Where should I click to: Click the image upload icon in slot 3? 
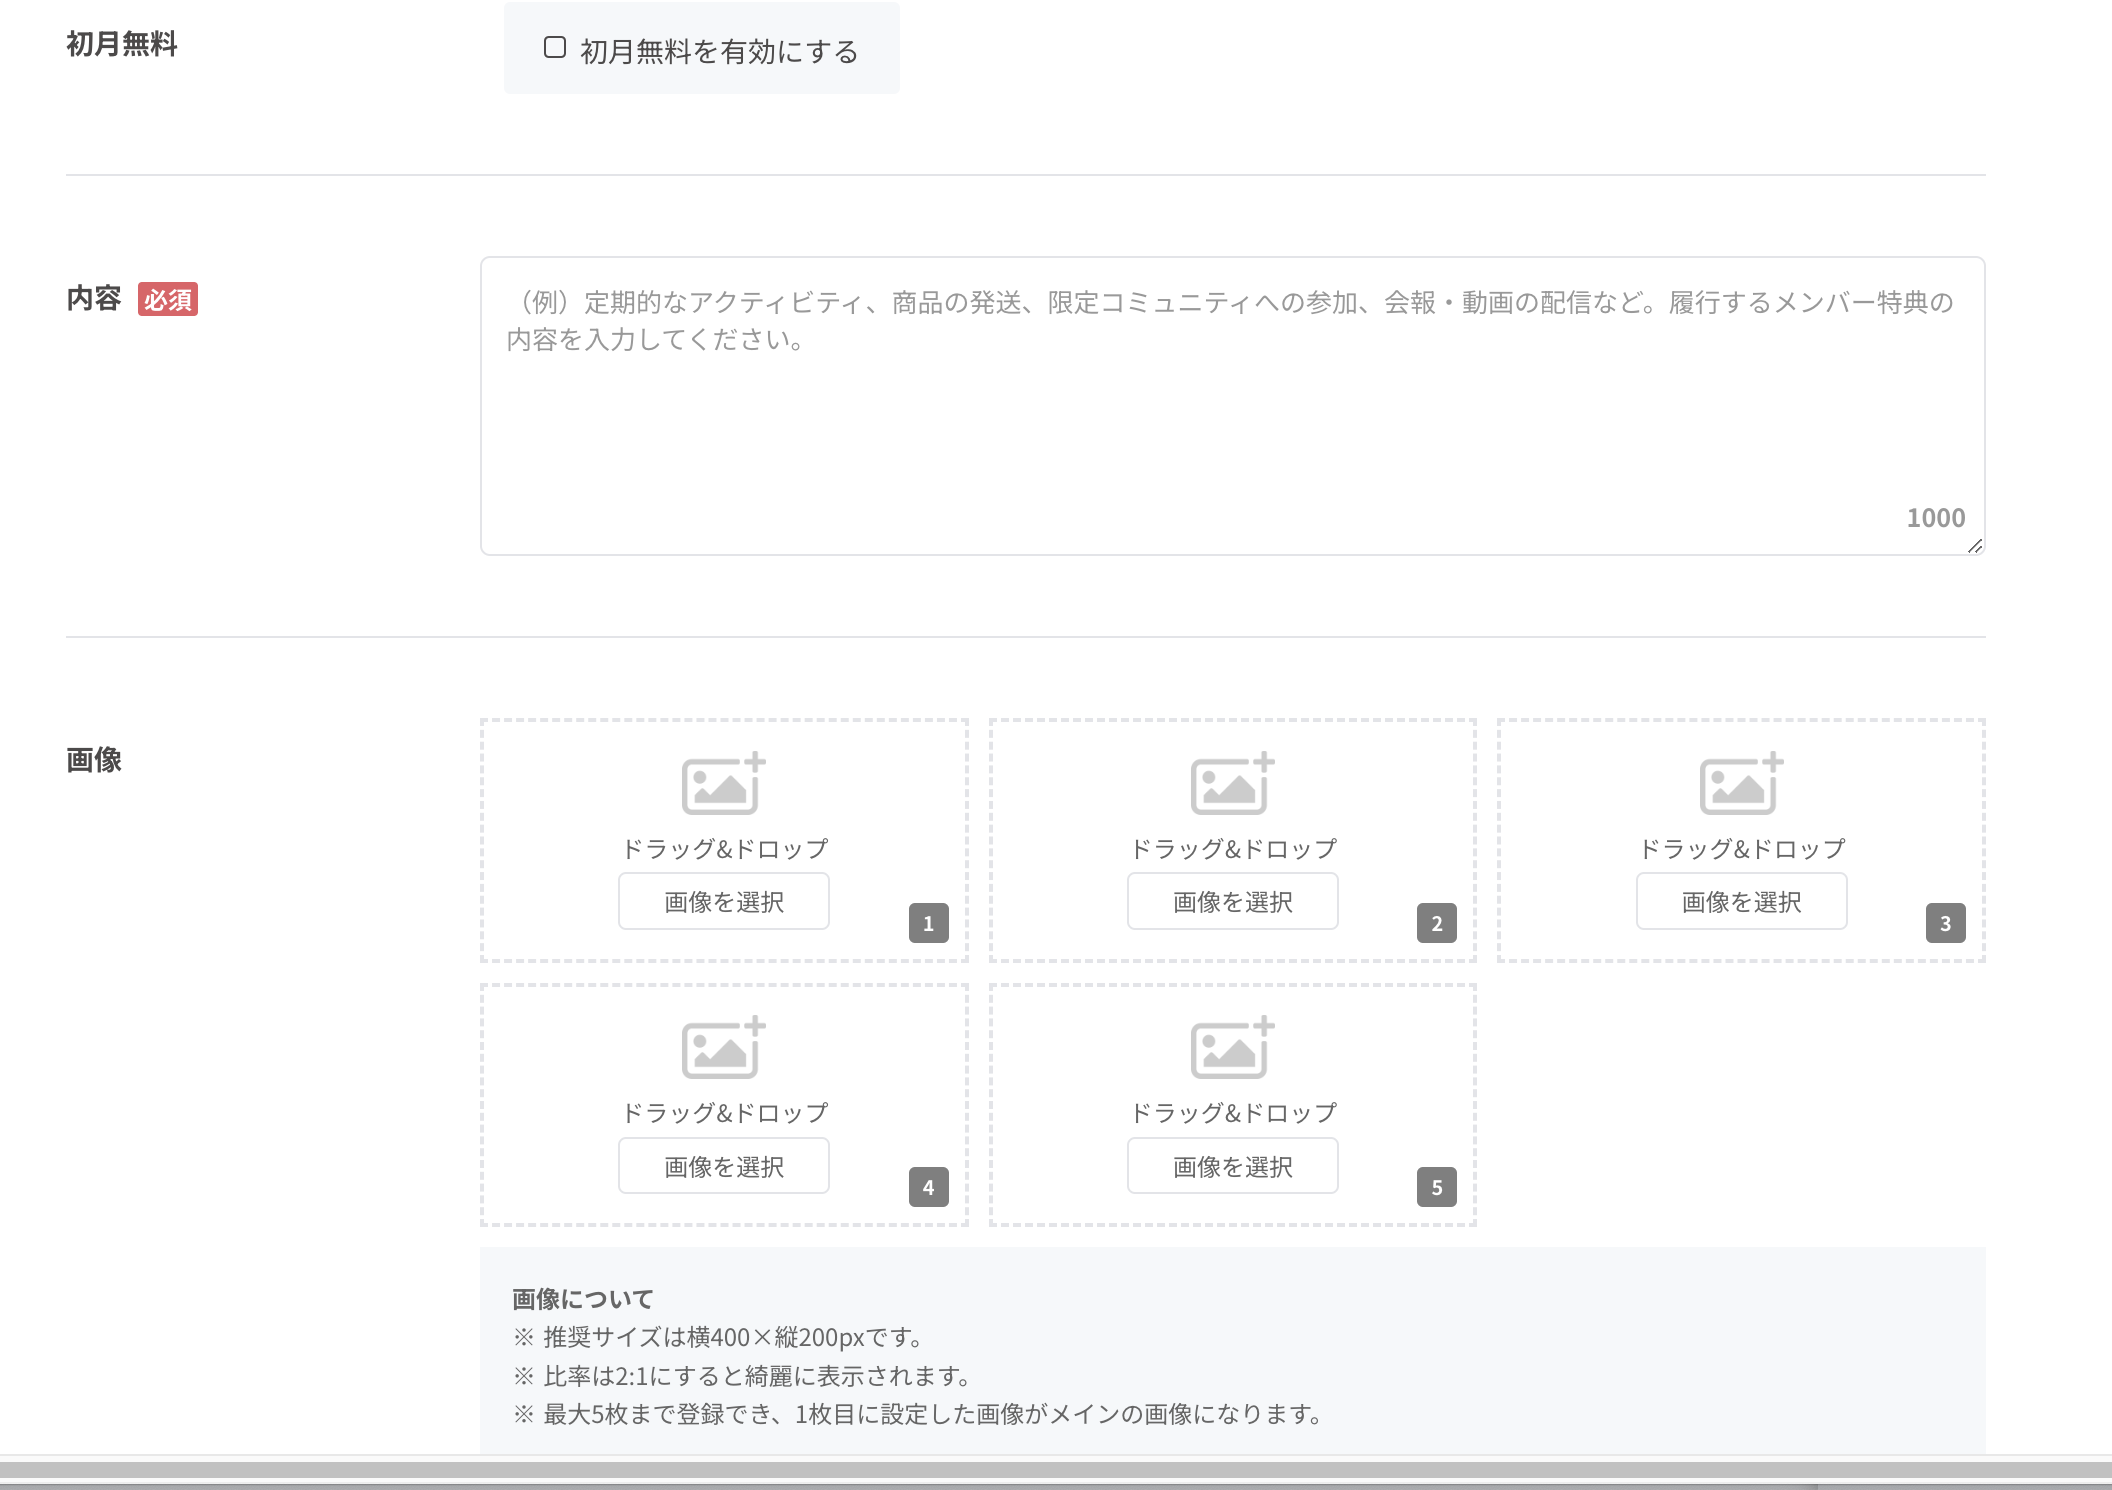(x=1740, y=786)
